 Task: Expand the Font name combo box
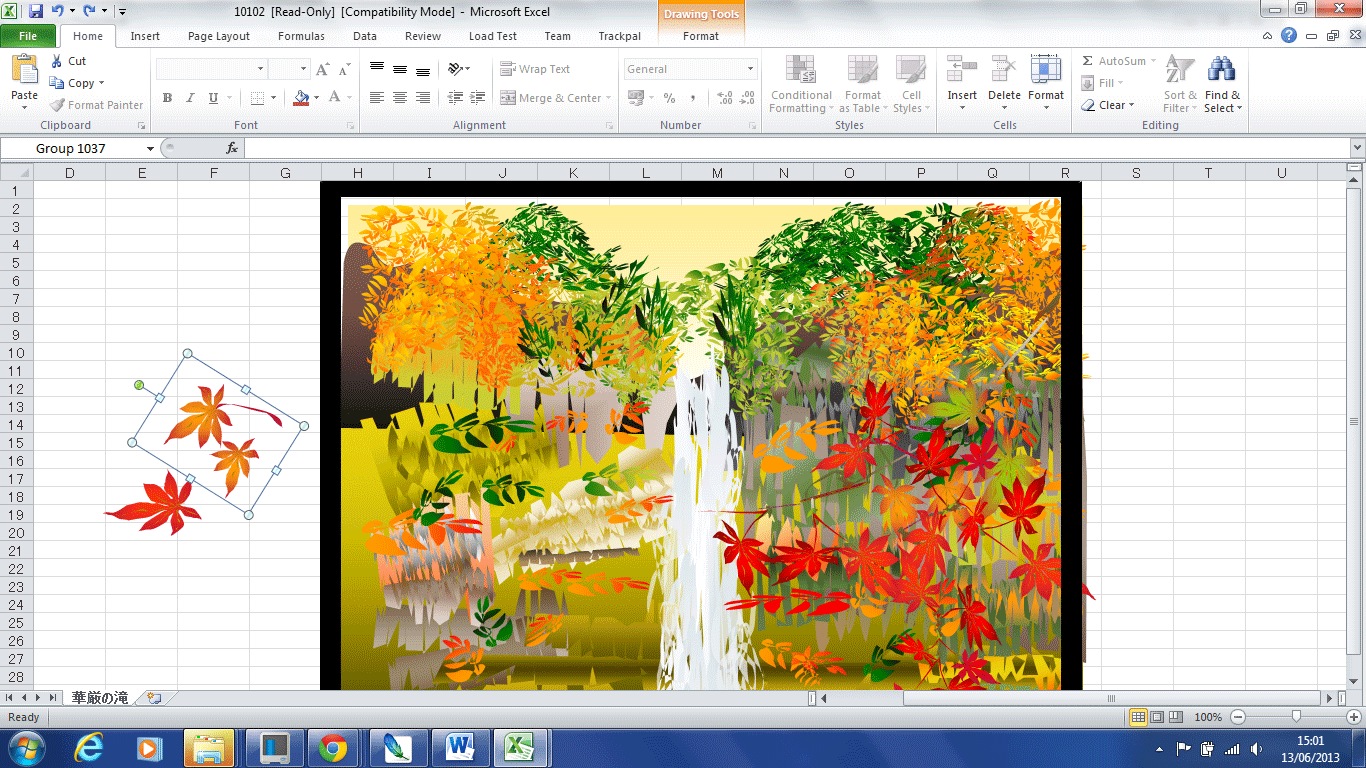point(261,69)
